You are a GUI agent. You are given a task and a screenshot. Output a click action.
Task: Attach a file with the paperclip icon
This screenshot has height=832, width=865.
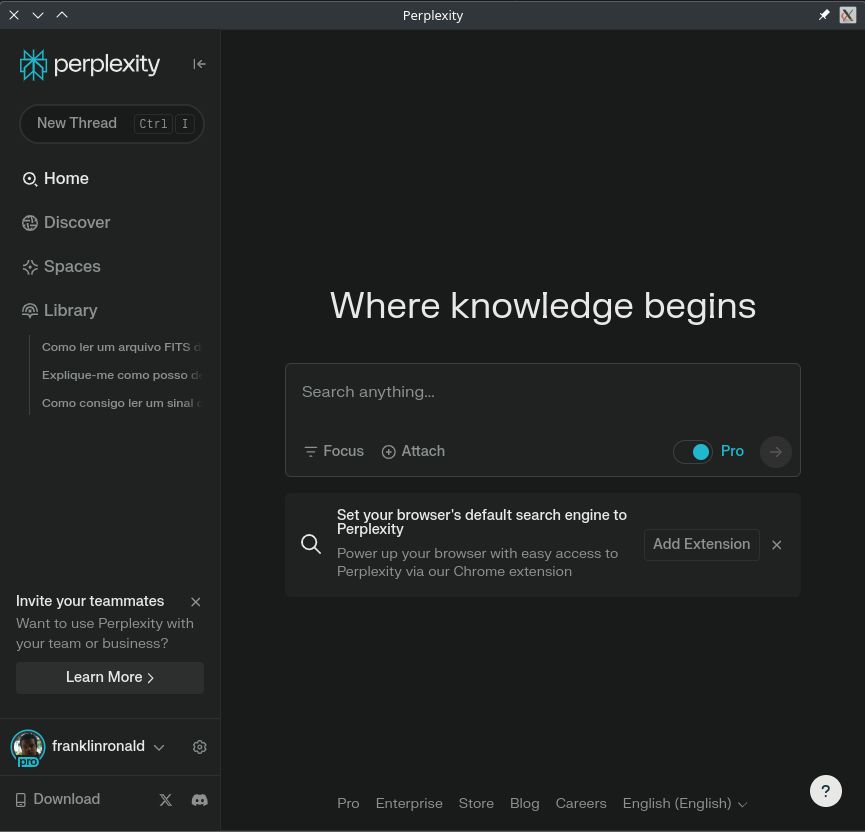pyautogui.click(x=412, y=451)
